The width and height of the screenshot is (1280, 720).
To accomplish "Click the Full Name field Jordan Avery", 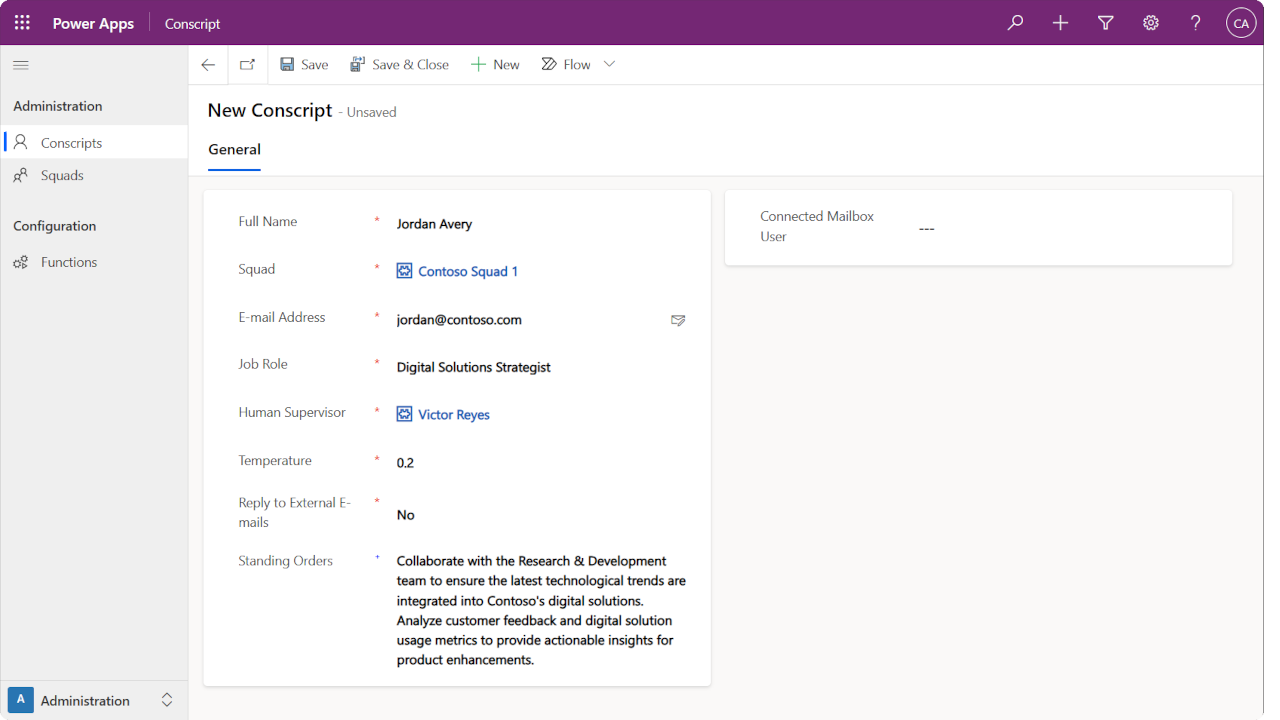I will pyautogui.click(x=540, y=224).
